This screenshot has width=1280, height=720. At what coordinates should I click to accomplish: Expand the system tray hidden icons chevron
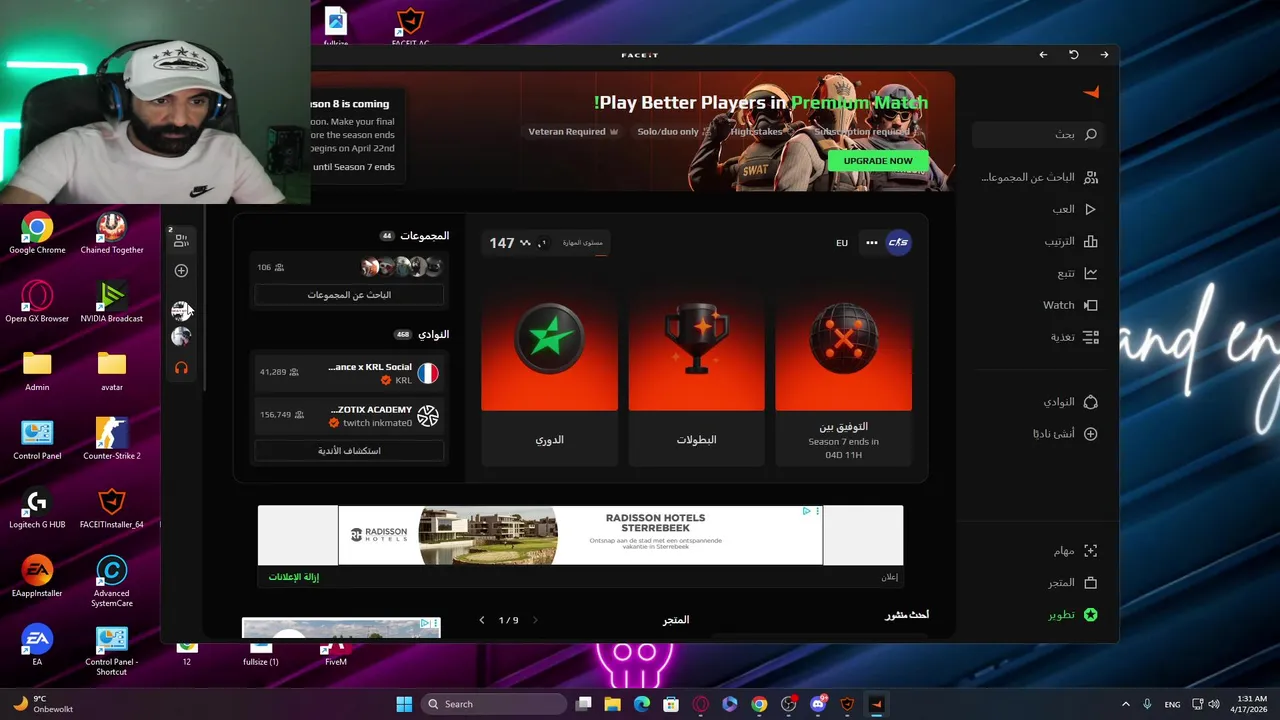1125,704
